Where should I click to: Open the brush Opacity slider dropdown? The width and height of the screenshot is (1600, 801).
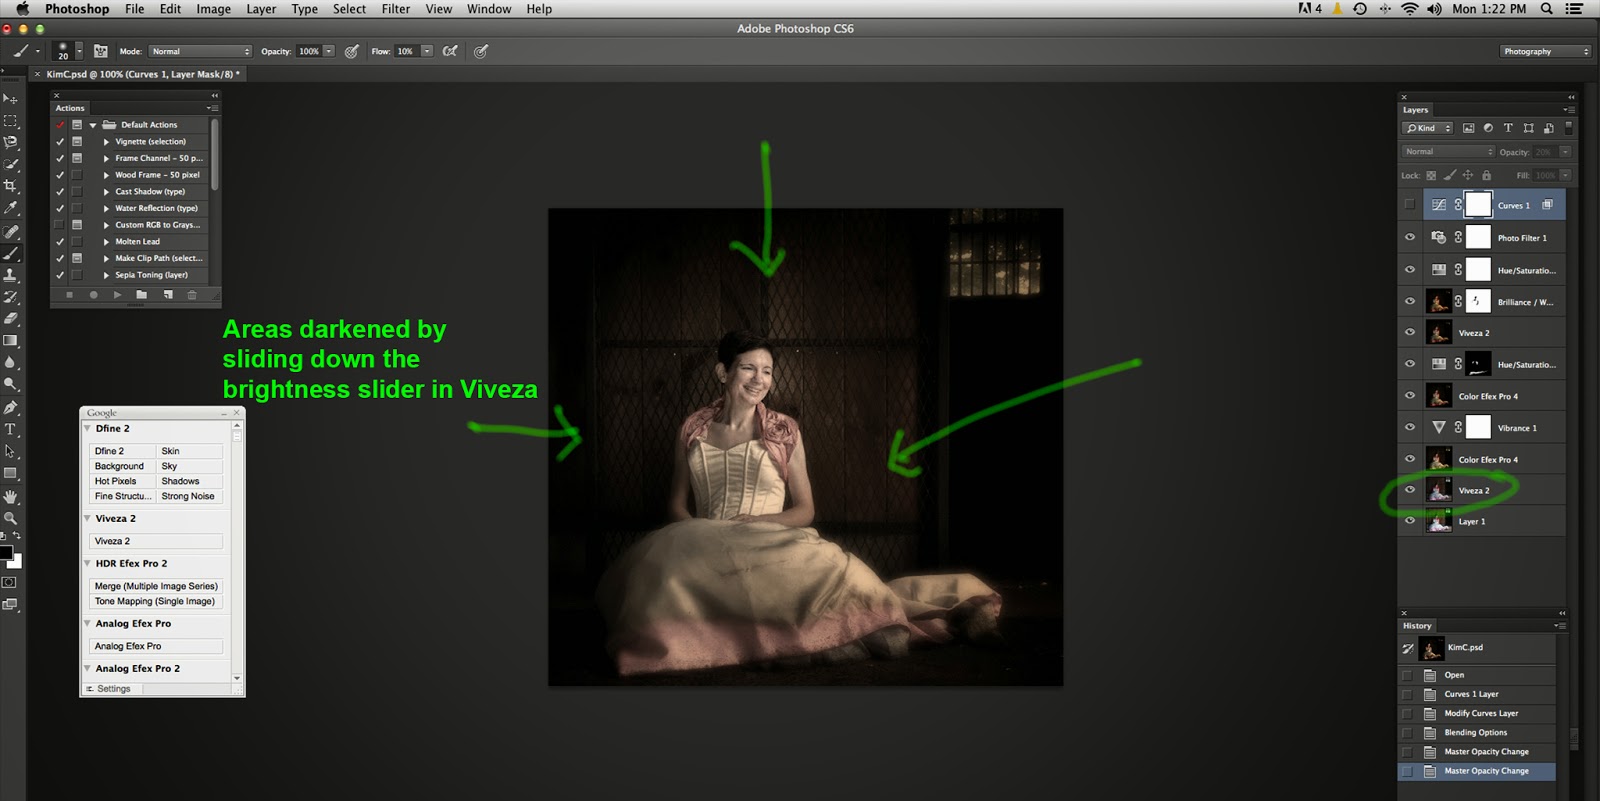tap(328, 51)
